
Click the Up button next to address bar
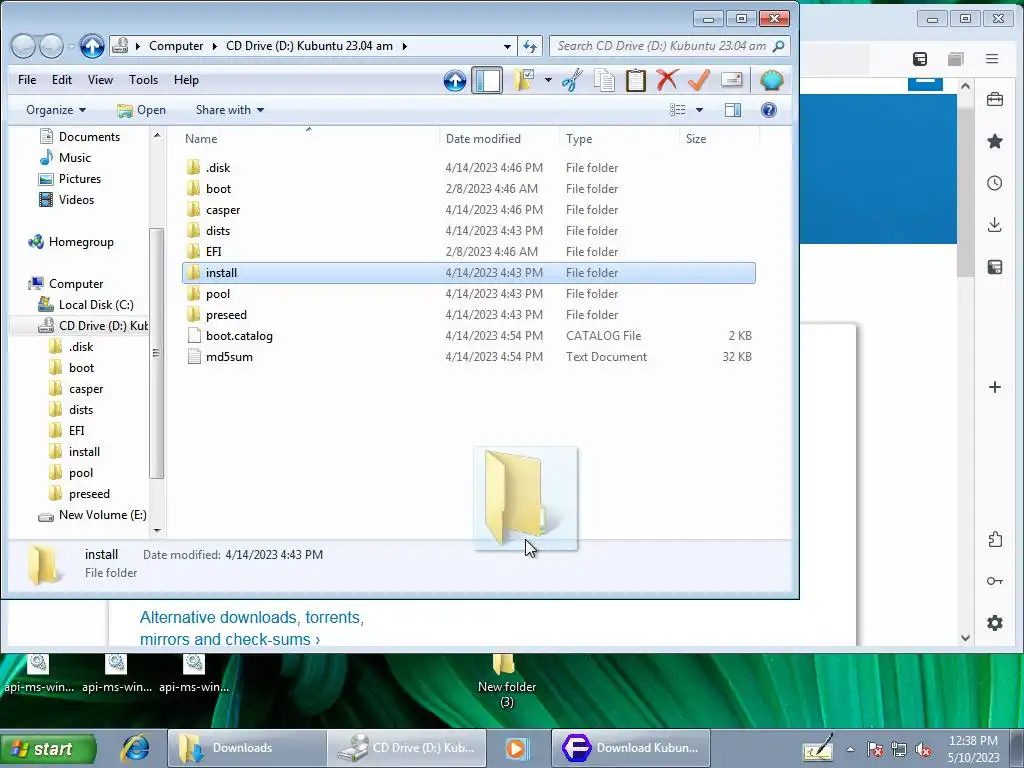point(92,46)
